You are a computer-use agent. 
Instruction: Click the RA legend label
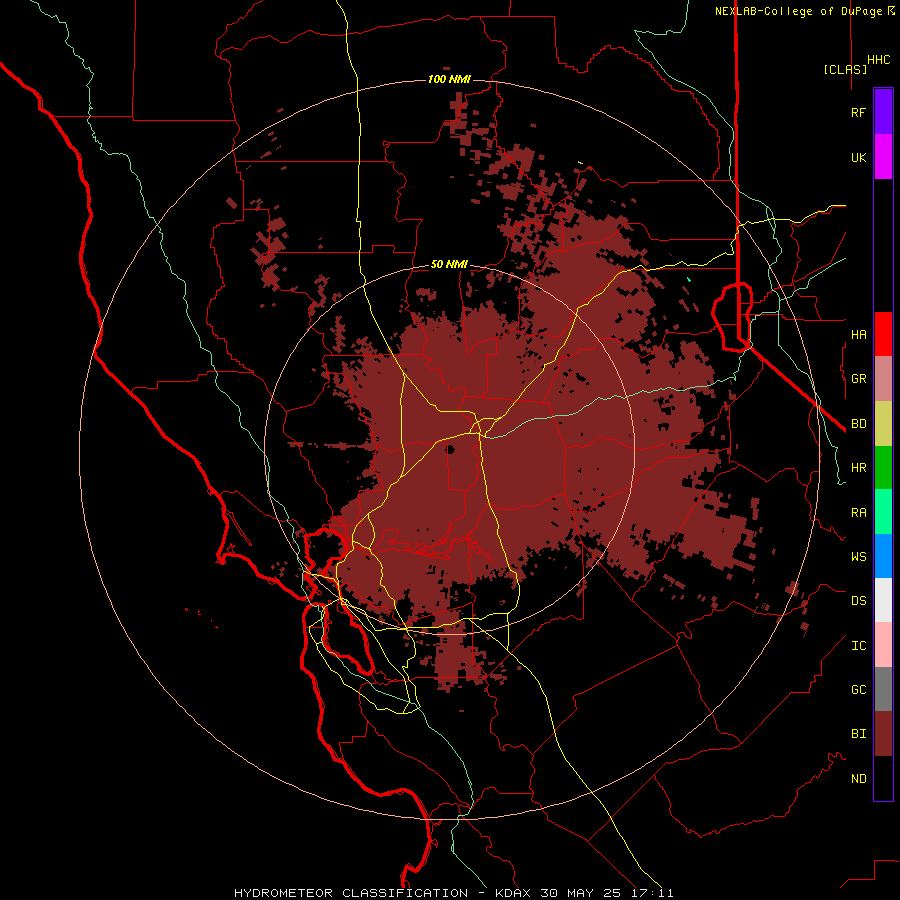point(858,513)
